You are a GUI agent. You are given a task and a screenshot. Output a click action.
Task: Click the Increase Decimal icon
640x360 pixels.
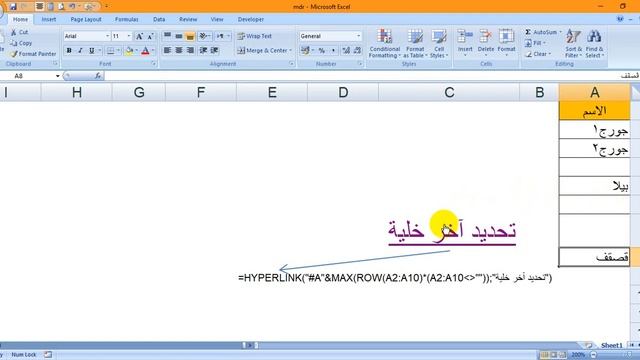346,51
